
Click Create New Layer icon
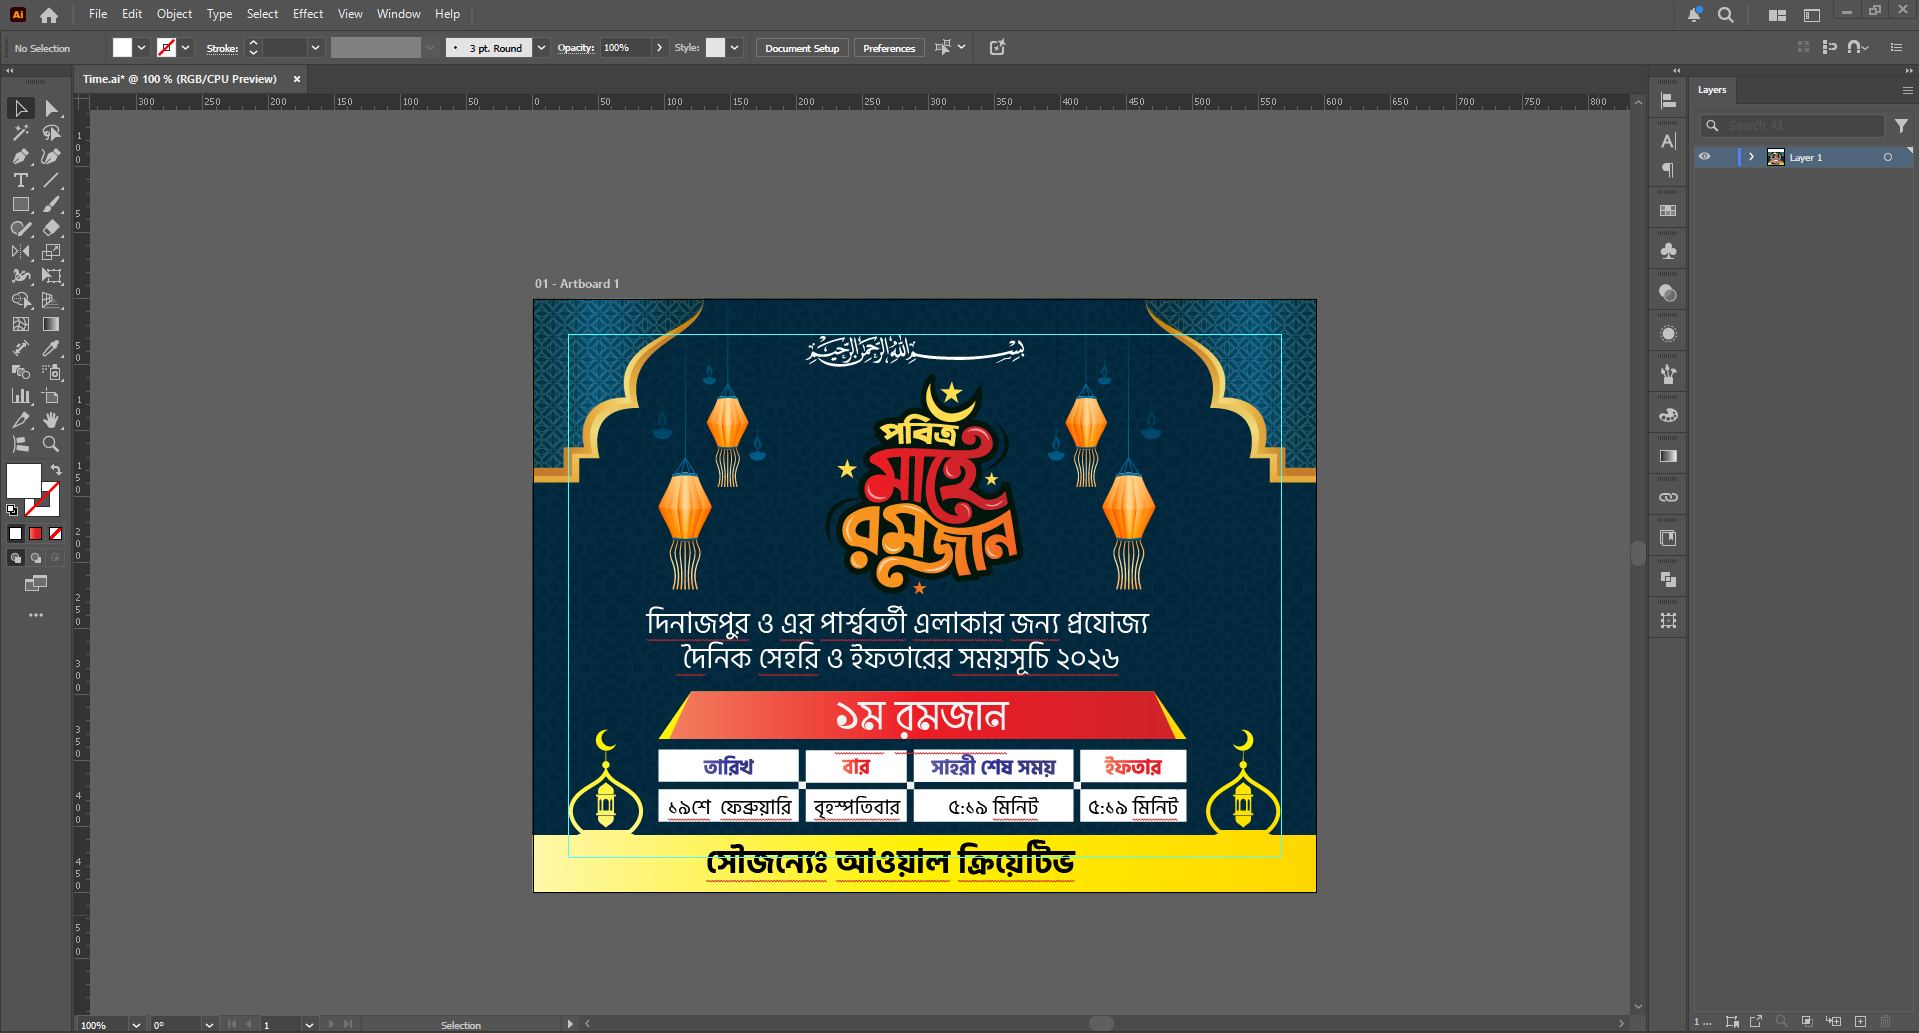[x=1860, y=1022]
